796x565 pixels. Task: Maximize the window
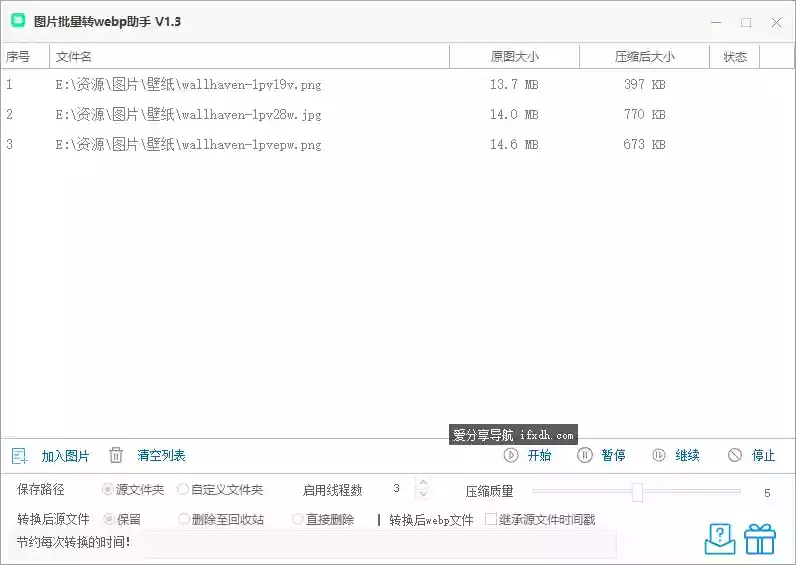tap(746, 22)
